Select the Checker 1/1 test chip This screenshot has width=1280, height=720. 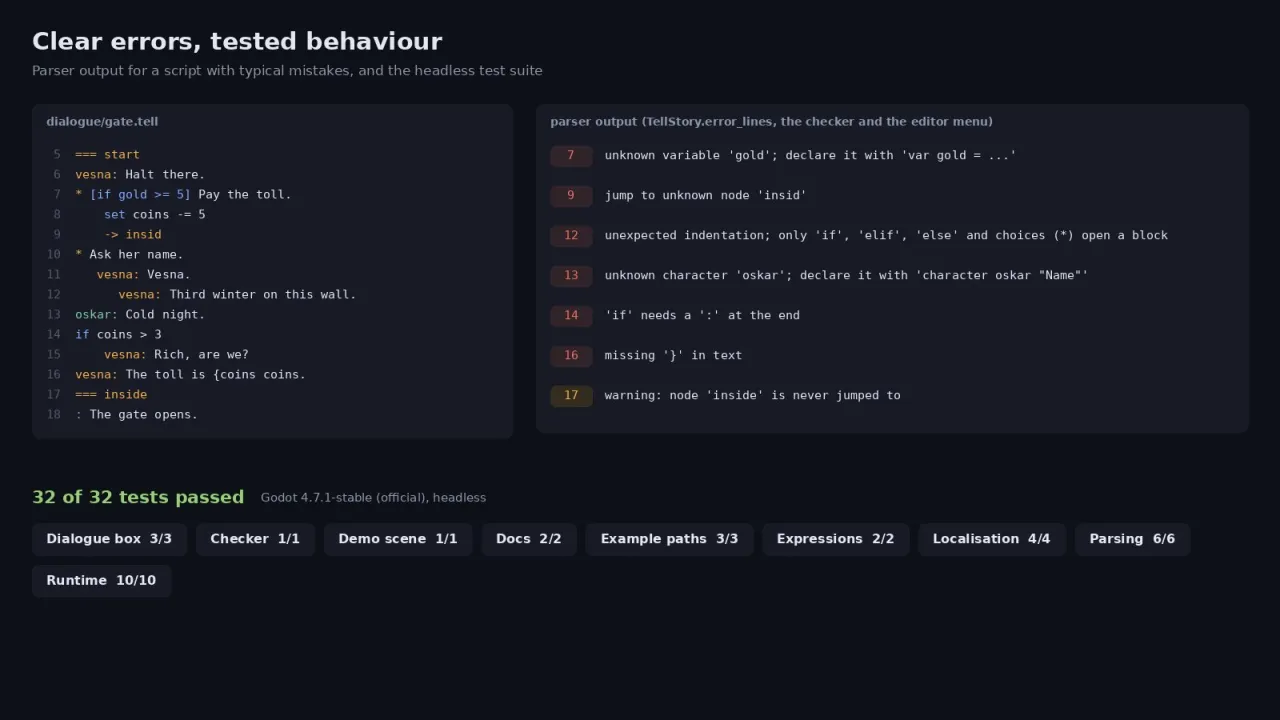pyautogui.click(x=255, y=539)
